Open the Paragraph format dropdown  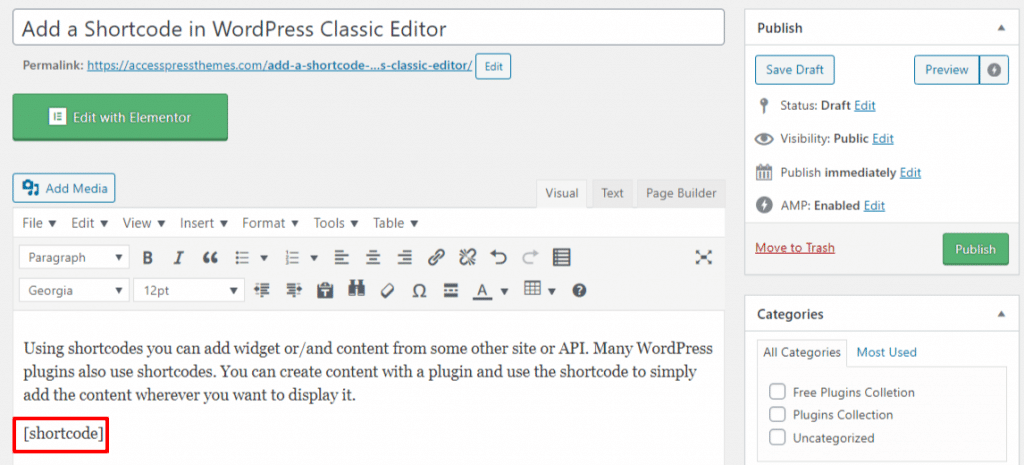pyautogui.click(x=74, y=257)
